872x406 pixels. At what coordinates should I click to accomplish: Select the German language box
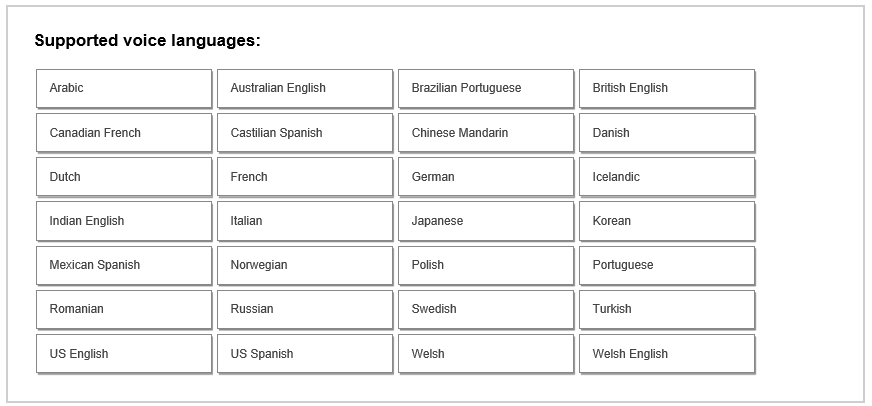click(x=486, y=177)
